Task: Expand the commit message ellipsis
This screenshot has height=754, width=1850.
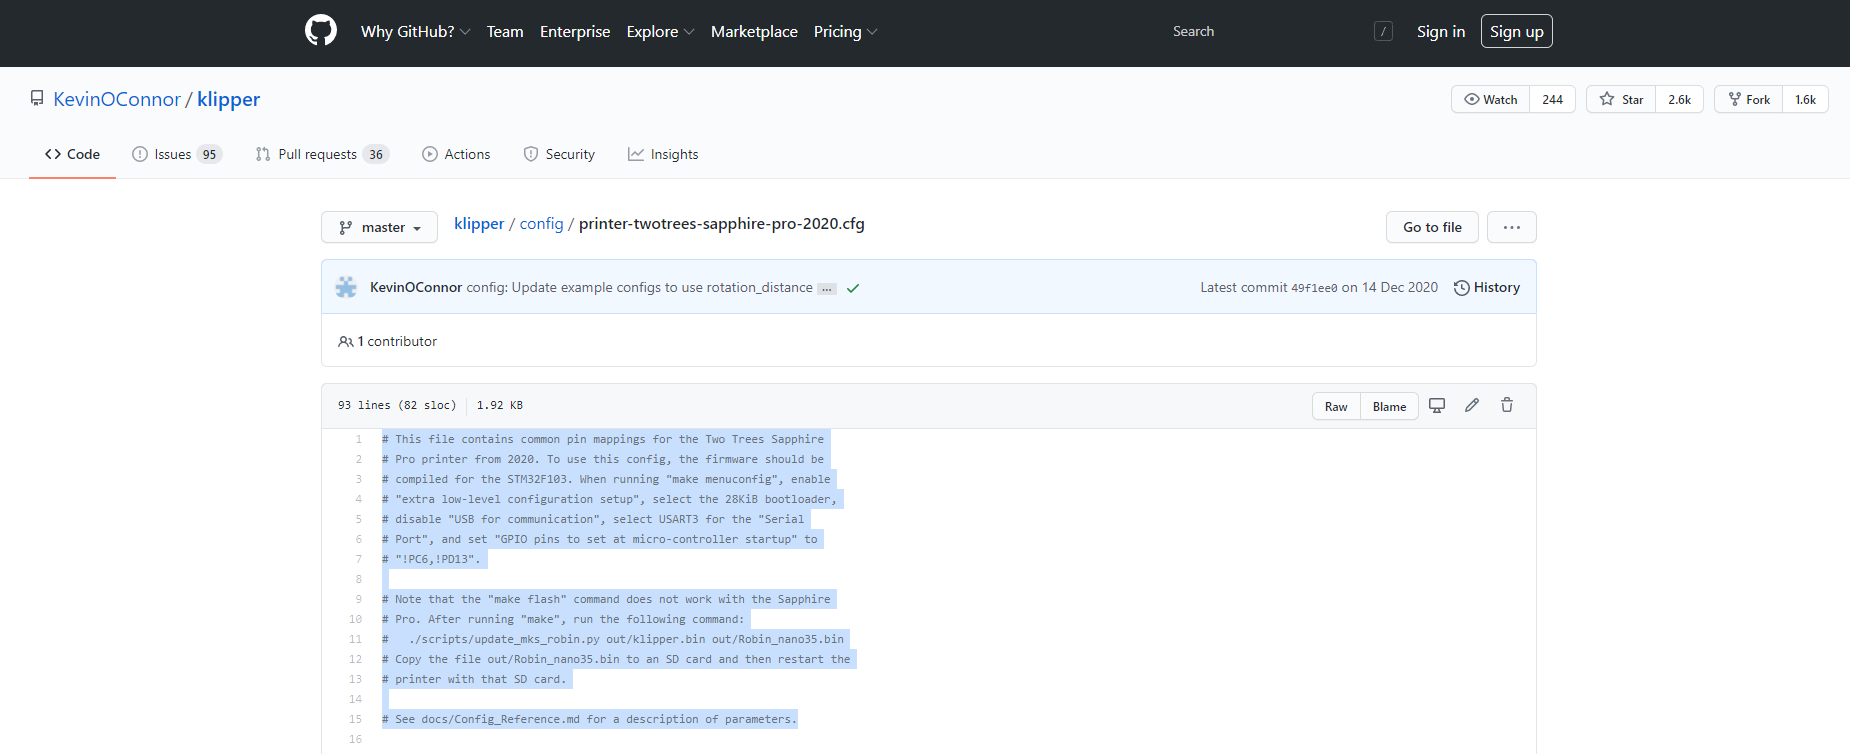Action: (x=827, y=289)
